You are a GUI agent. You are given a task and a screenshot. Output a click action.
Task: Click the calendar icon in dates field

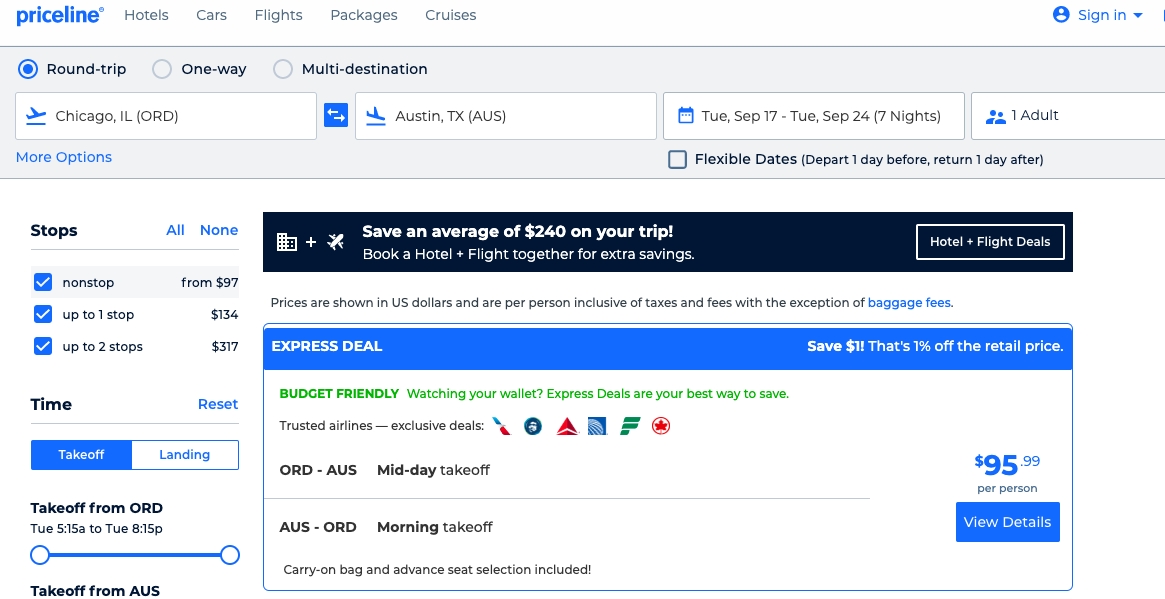(x=686, y=115)
